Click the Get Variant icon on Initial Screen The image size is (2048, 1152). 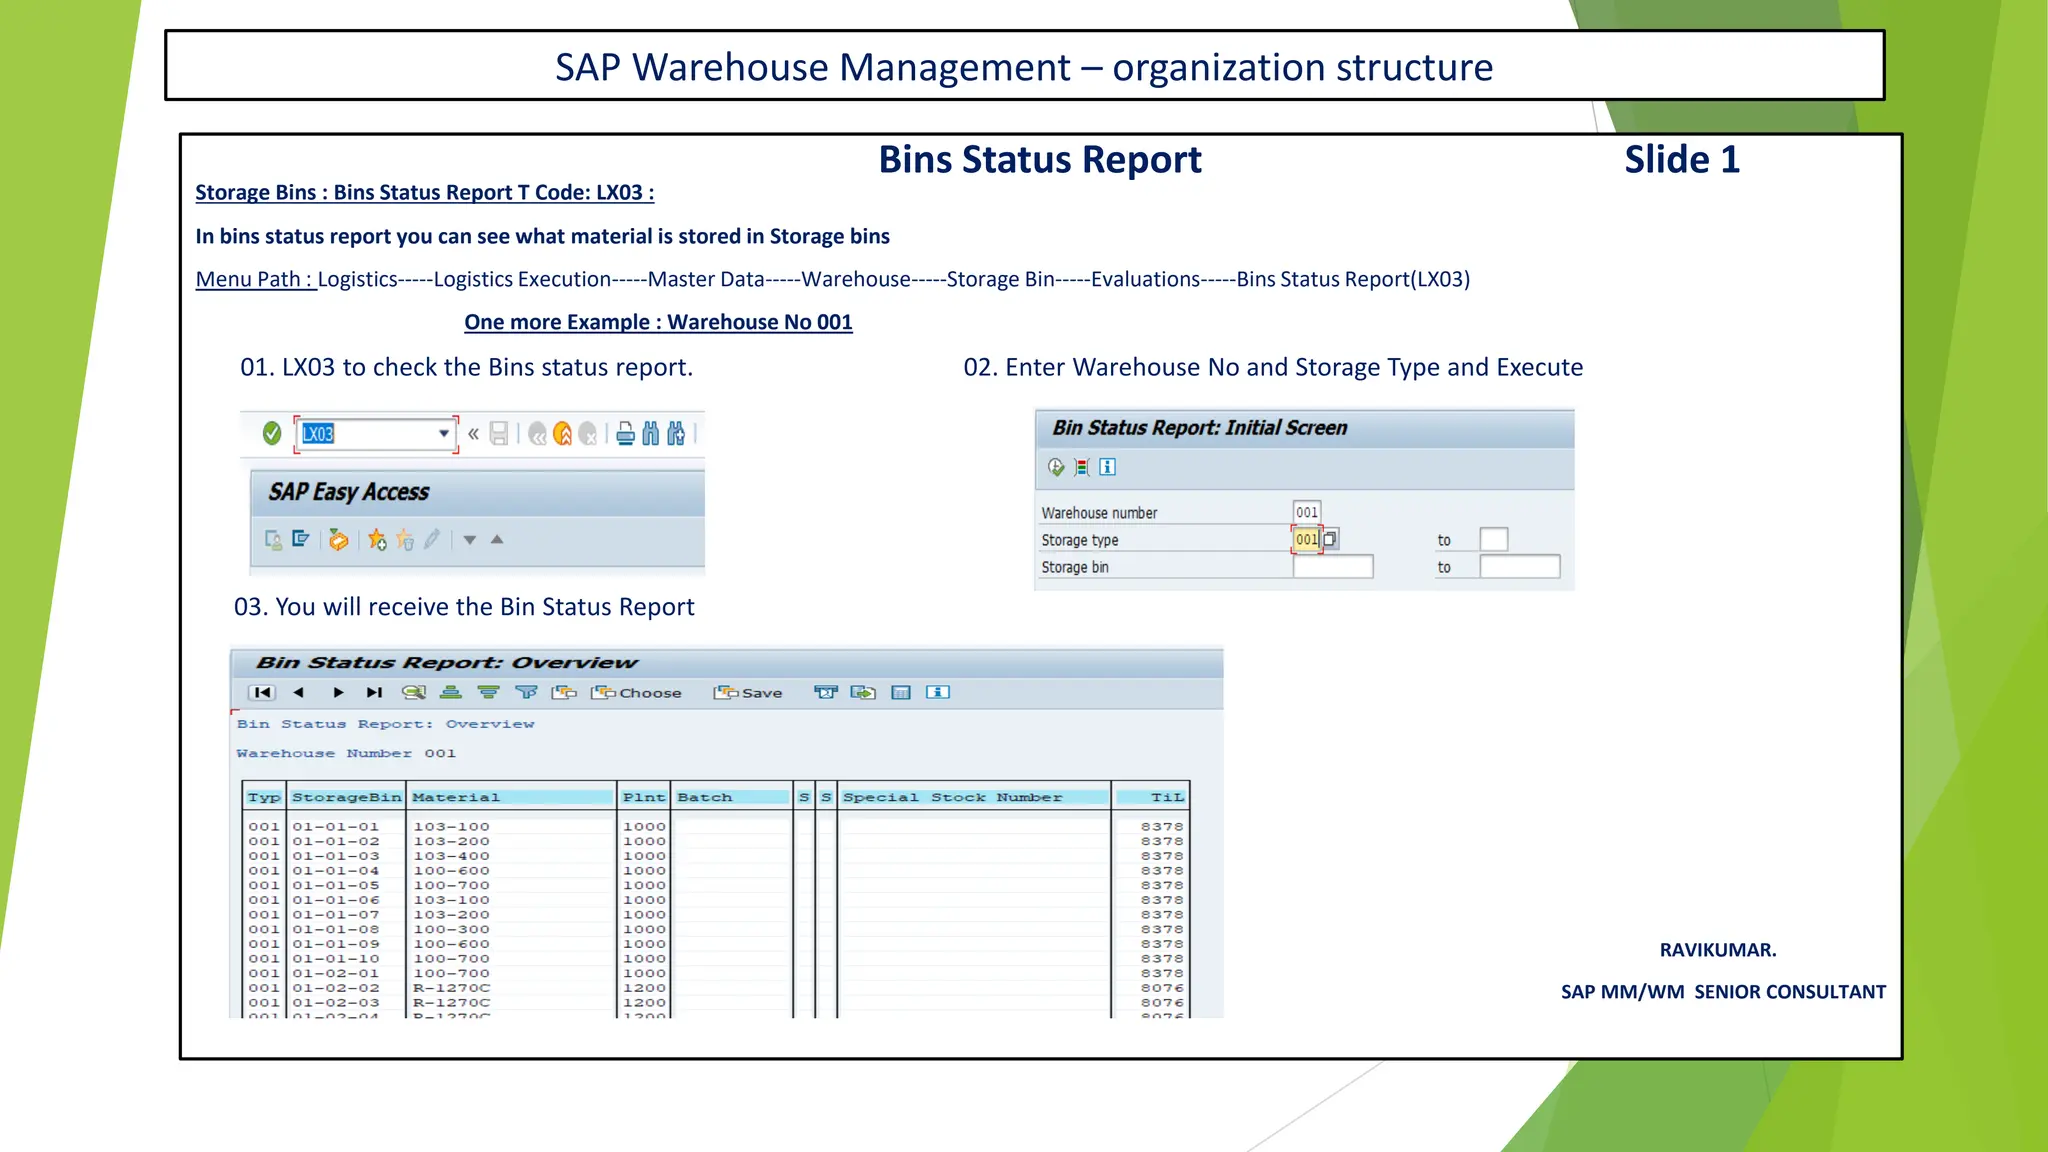[x=1082, y=467]
